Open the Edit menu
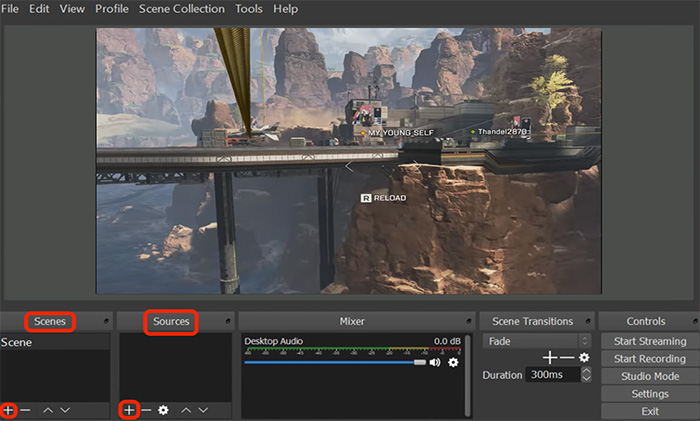 (x=39, y=8)
